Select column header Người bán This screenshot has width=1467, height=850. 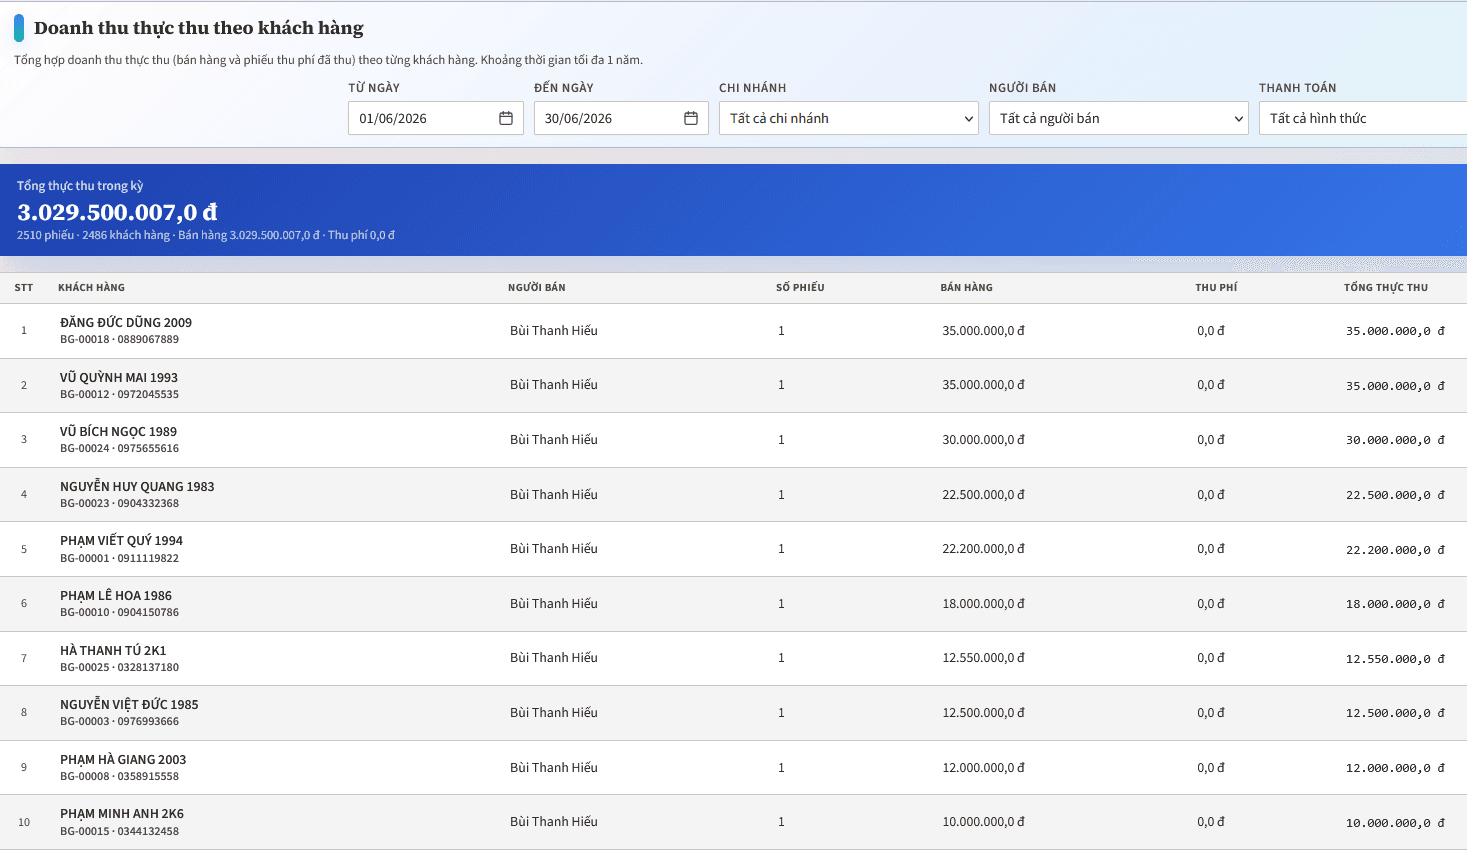tap(537, 287)
